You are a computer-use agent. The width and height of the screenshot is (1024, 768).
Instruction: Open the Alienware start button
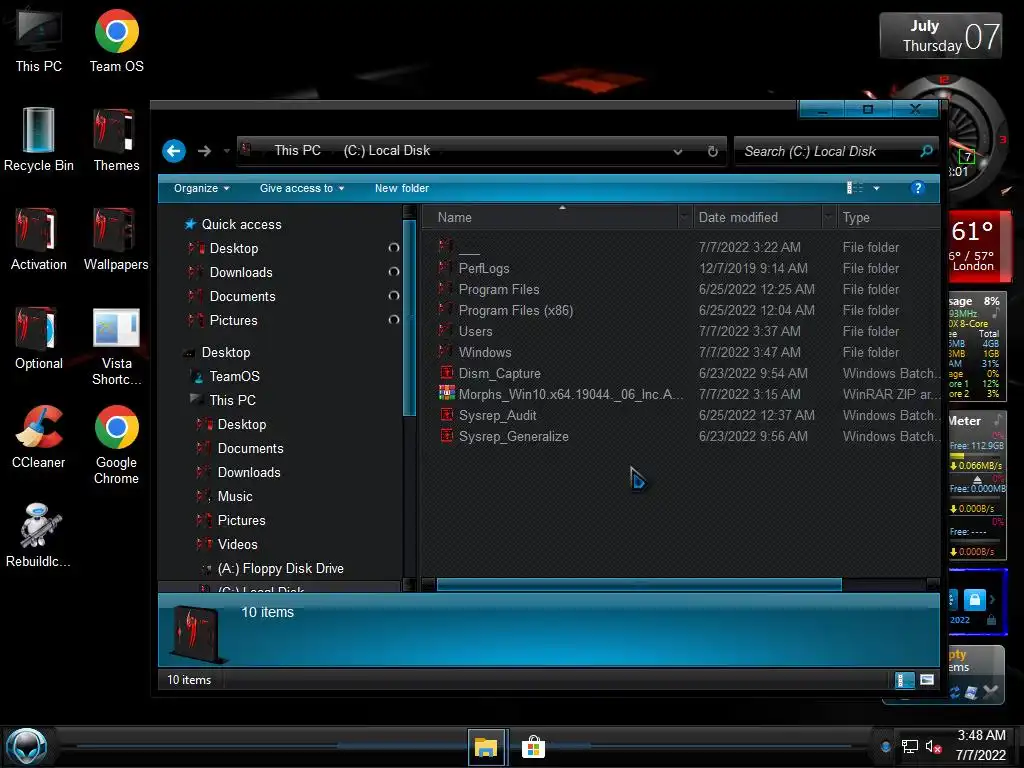click(x=27, y=747)
